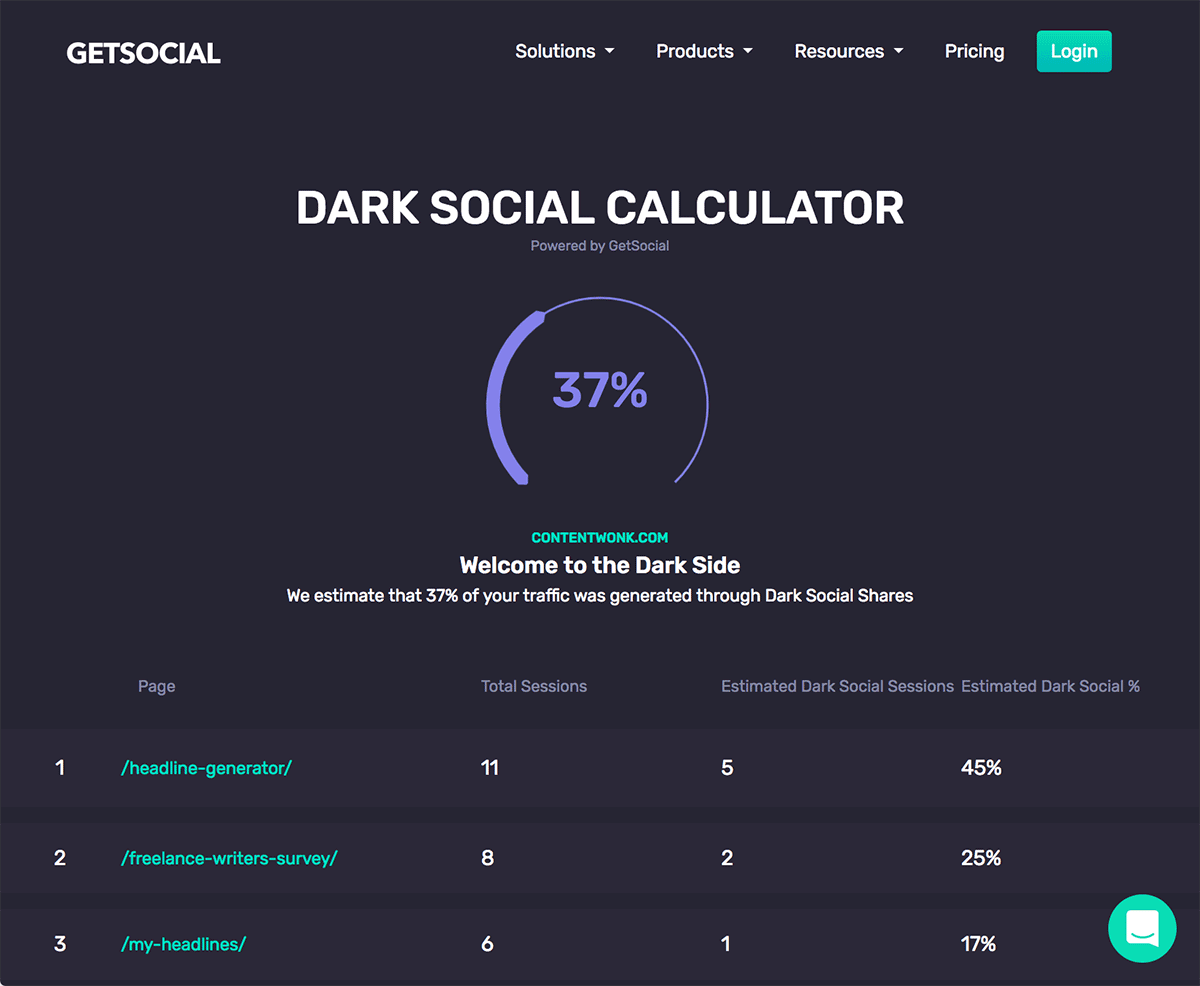Click the Login button
Screen dimensions: 1200x986
pos(1074,51)
